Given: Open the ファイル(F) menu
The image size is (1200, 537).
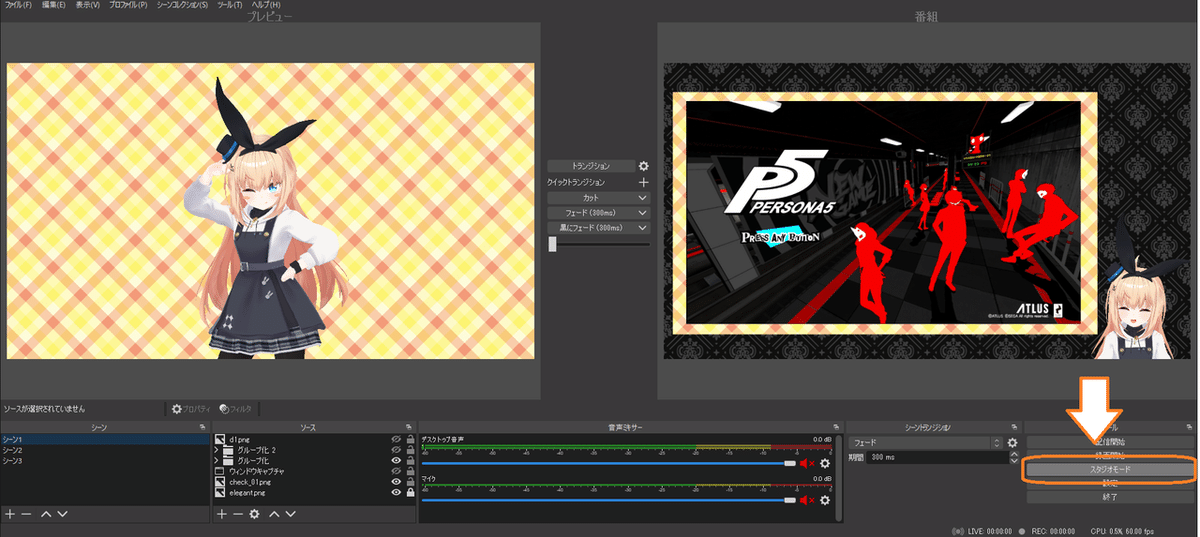Looking at the screenshot, I should pos(18,5).
